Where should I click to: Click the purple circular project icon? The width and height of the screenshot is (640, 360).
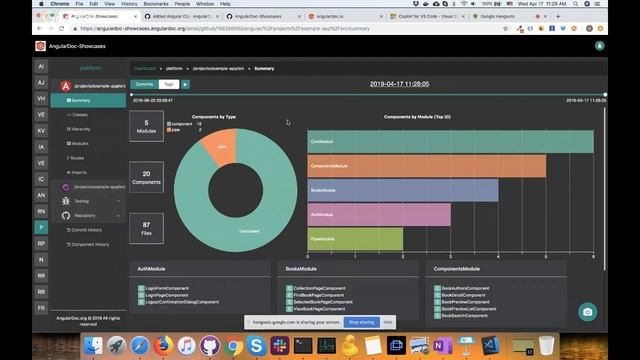click(66, 187)
